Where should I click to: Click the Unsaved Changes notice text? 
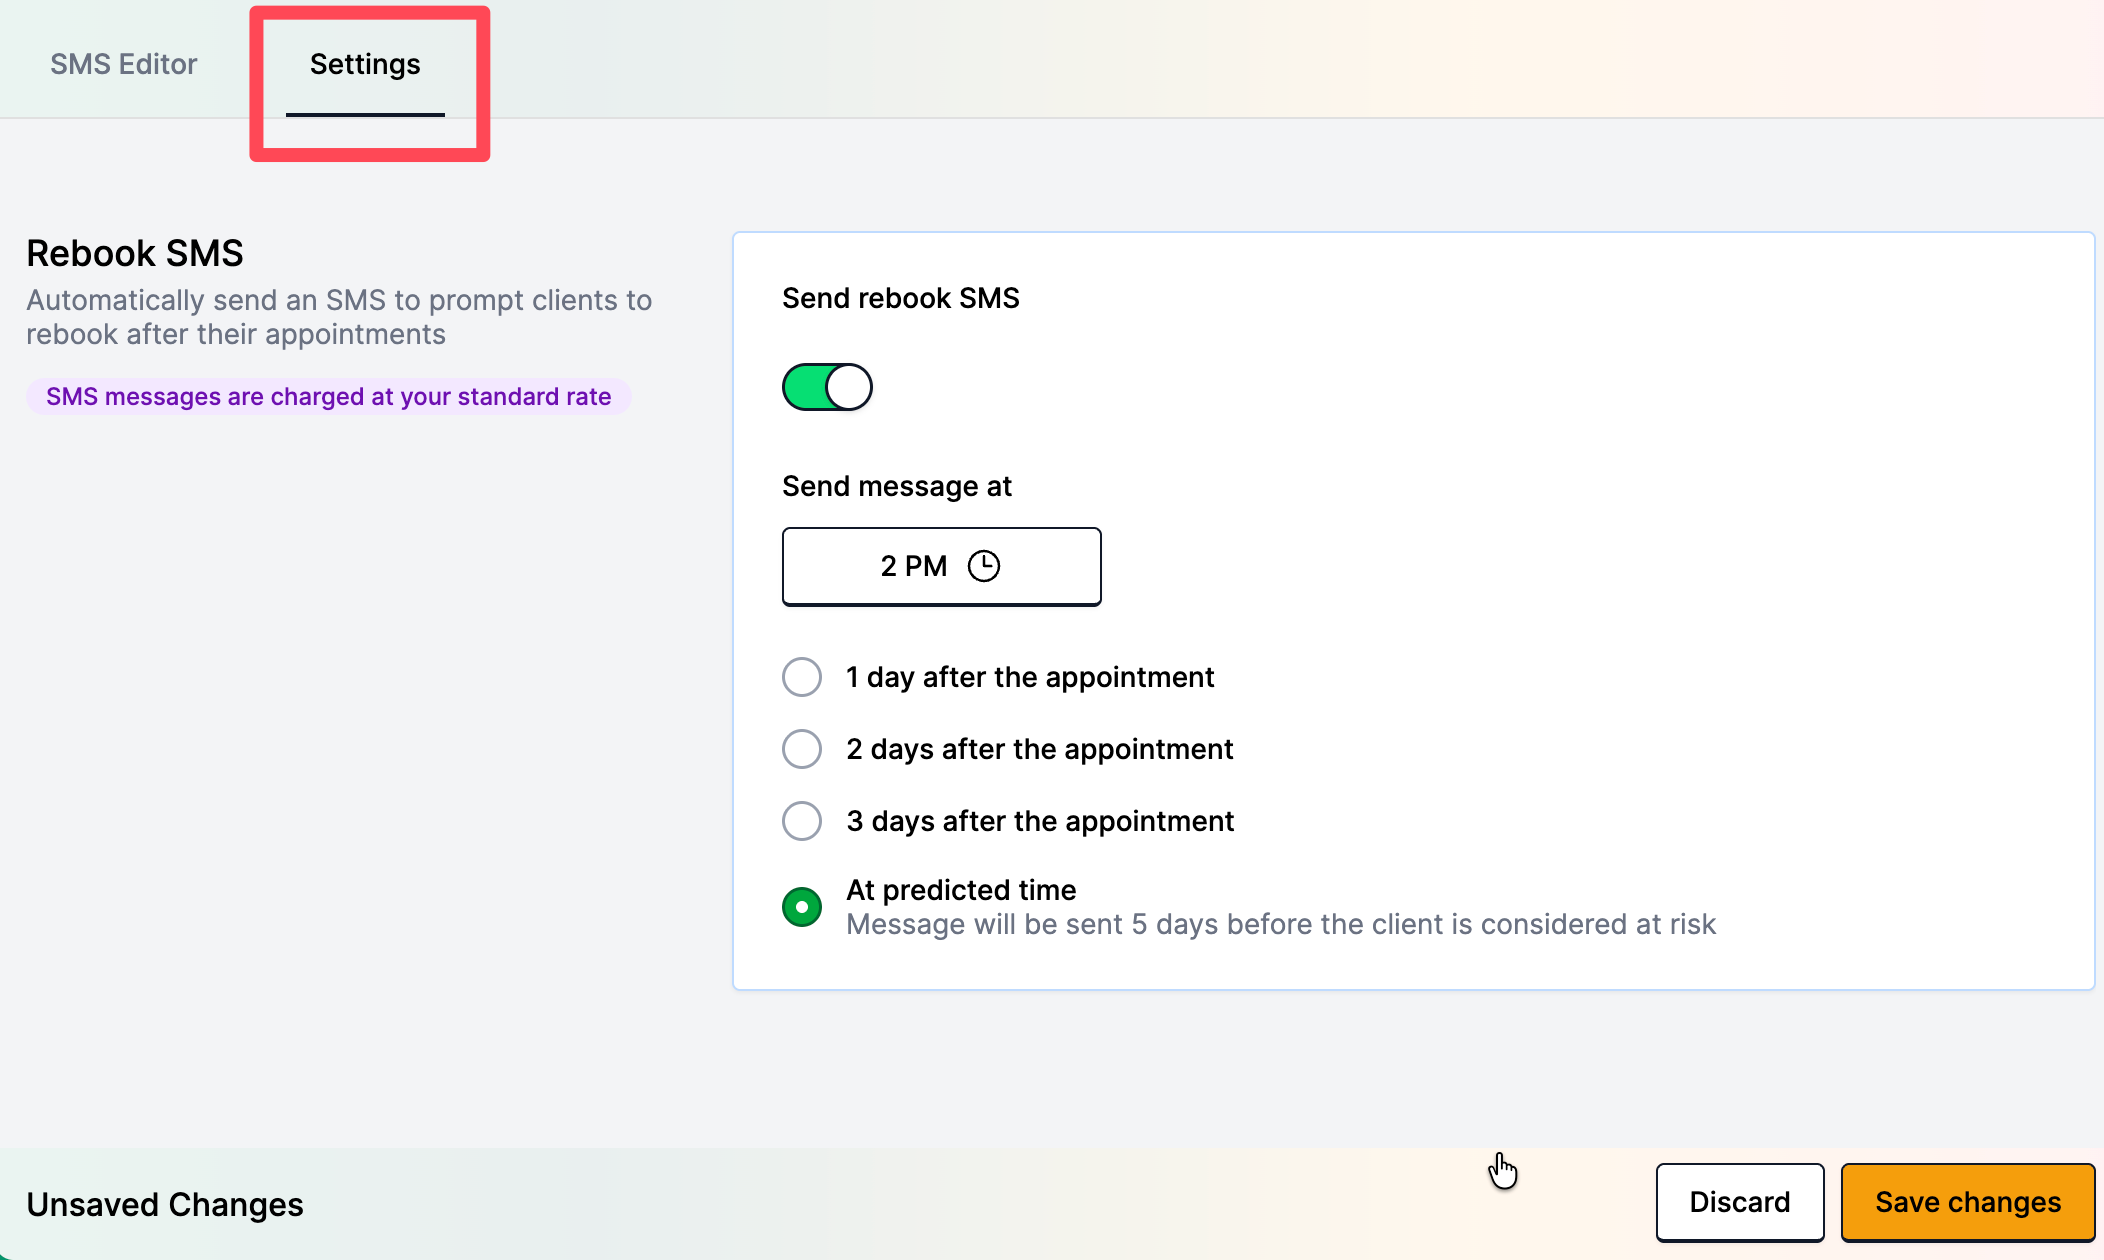pos(165,1205)
